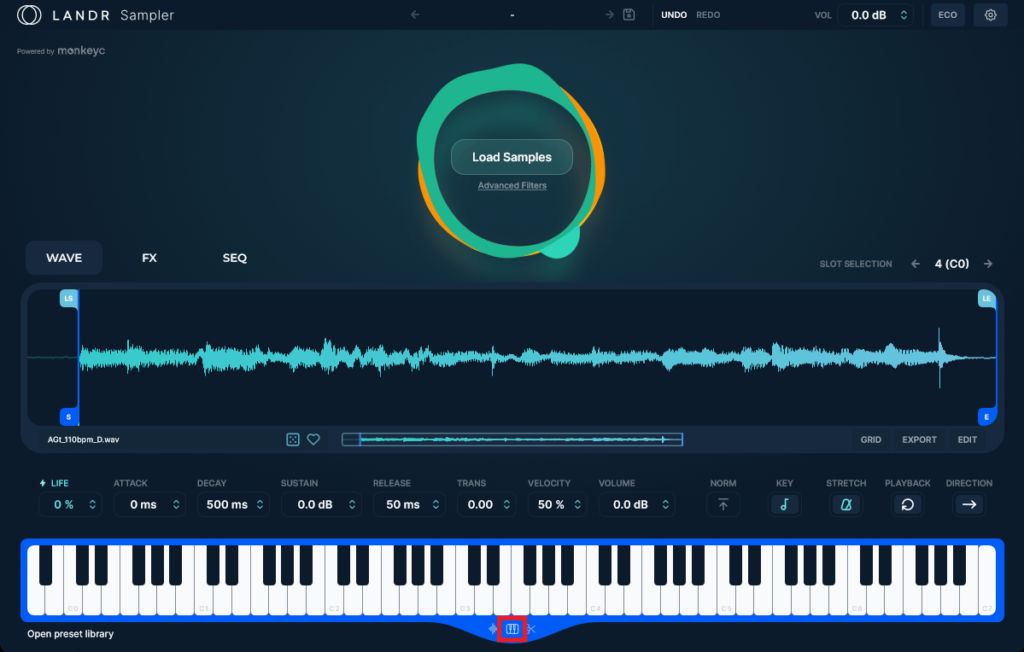Click the VELOCITY 50 % value

(x=551, y=504)
